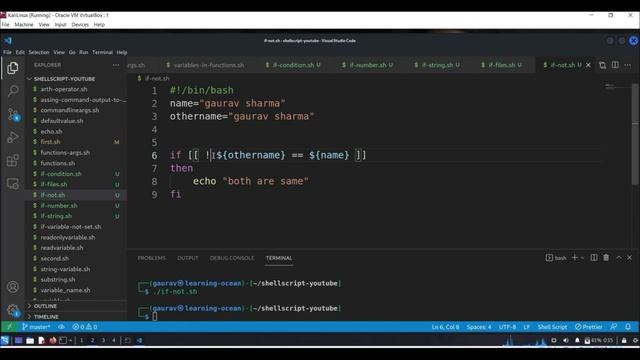Open the VS Code File menu
640x360 pixels.
tap(7, 52)
